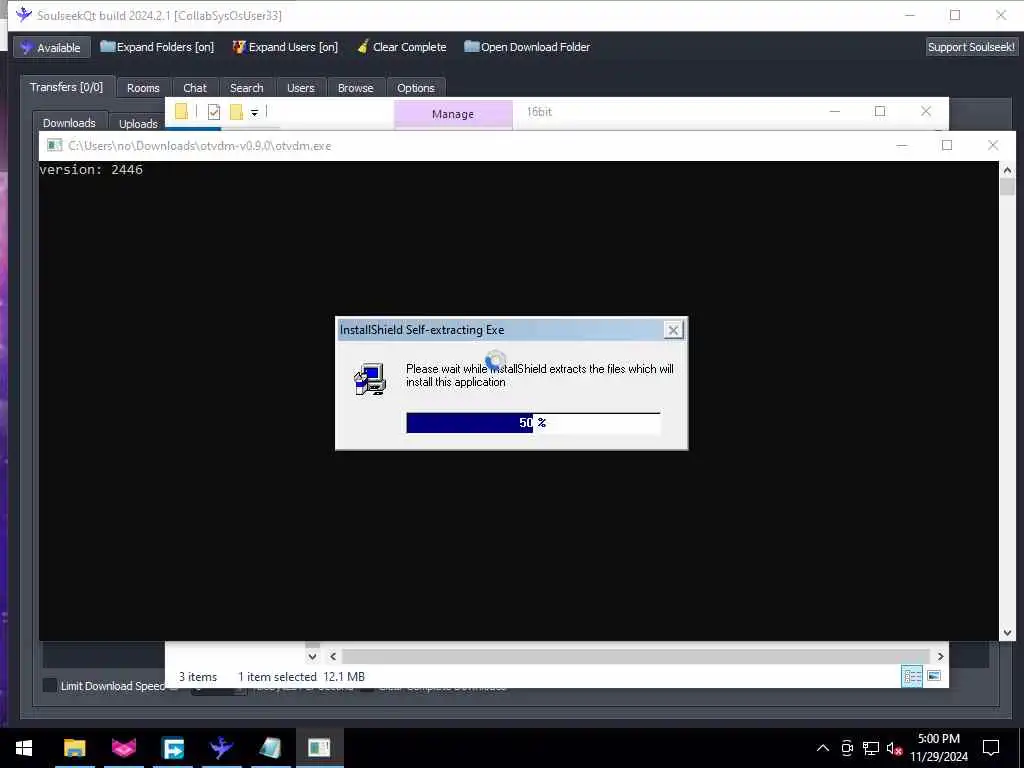The width and height of the screenshot is (1024, 768).
Task: Click the Support Soulseek! button
Action: [971, 47]
